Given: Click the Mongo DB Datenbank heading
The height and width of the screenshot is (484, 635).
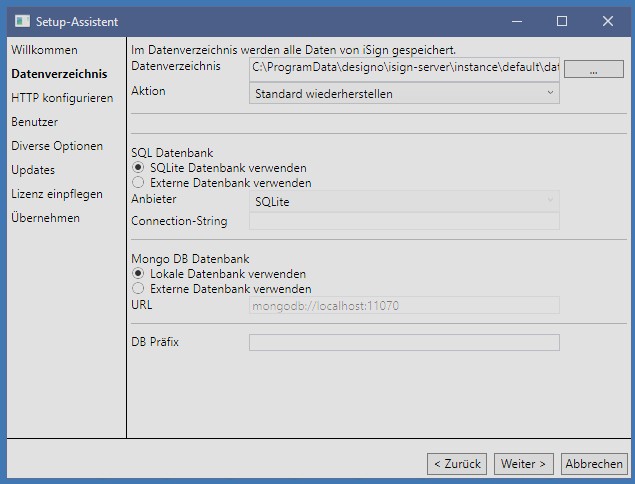Looking at the screenshot, I should point(190,258).
